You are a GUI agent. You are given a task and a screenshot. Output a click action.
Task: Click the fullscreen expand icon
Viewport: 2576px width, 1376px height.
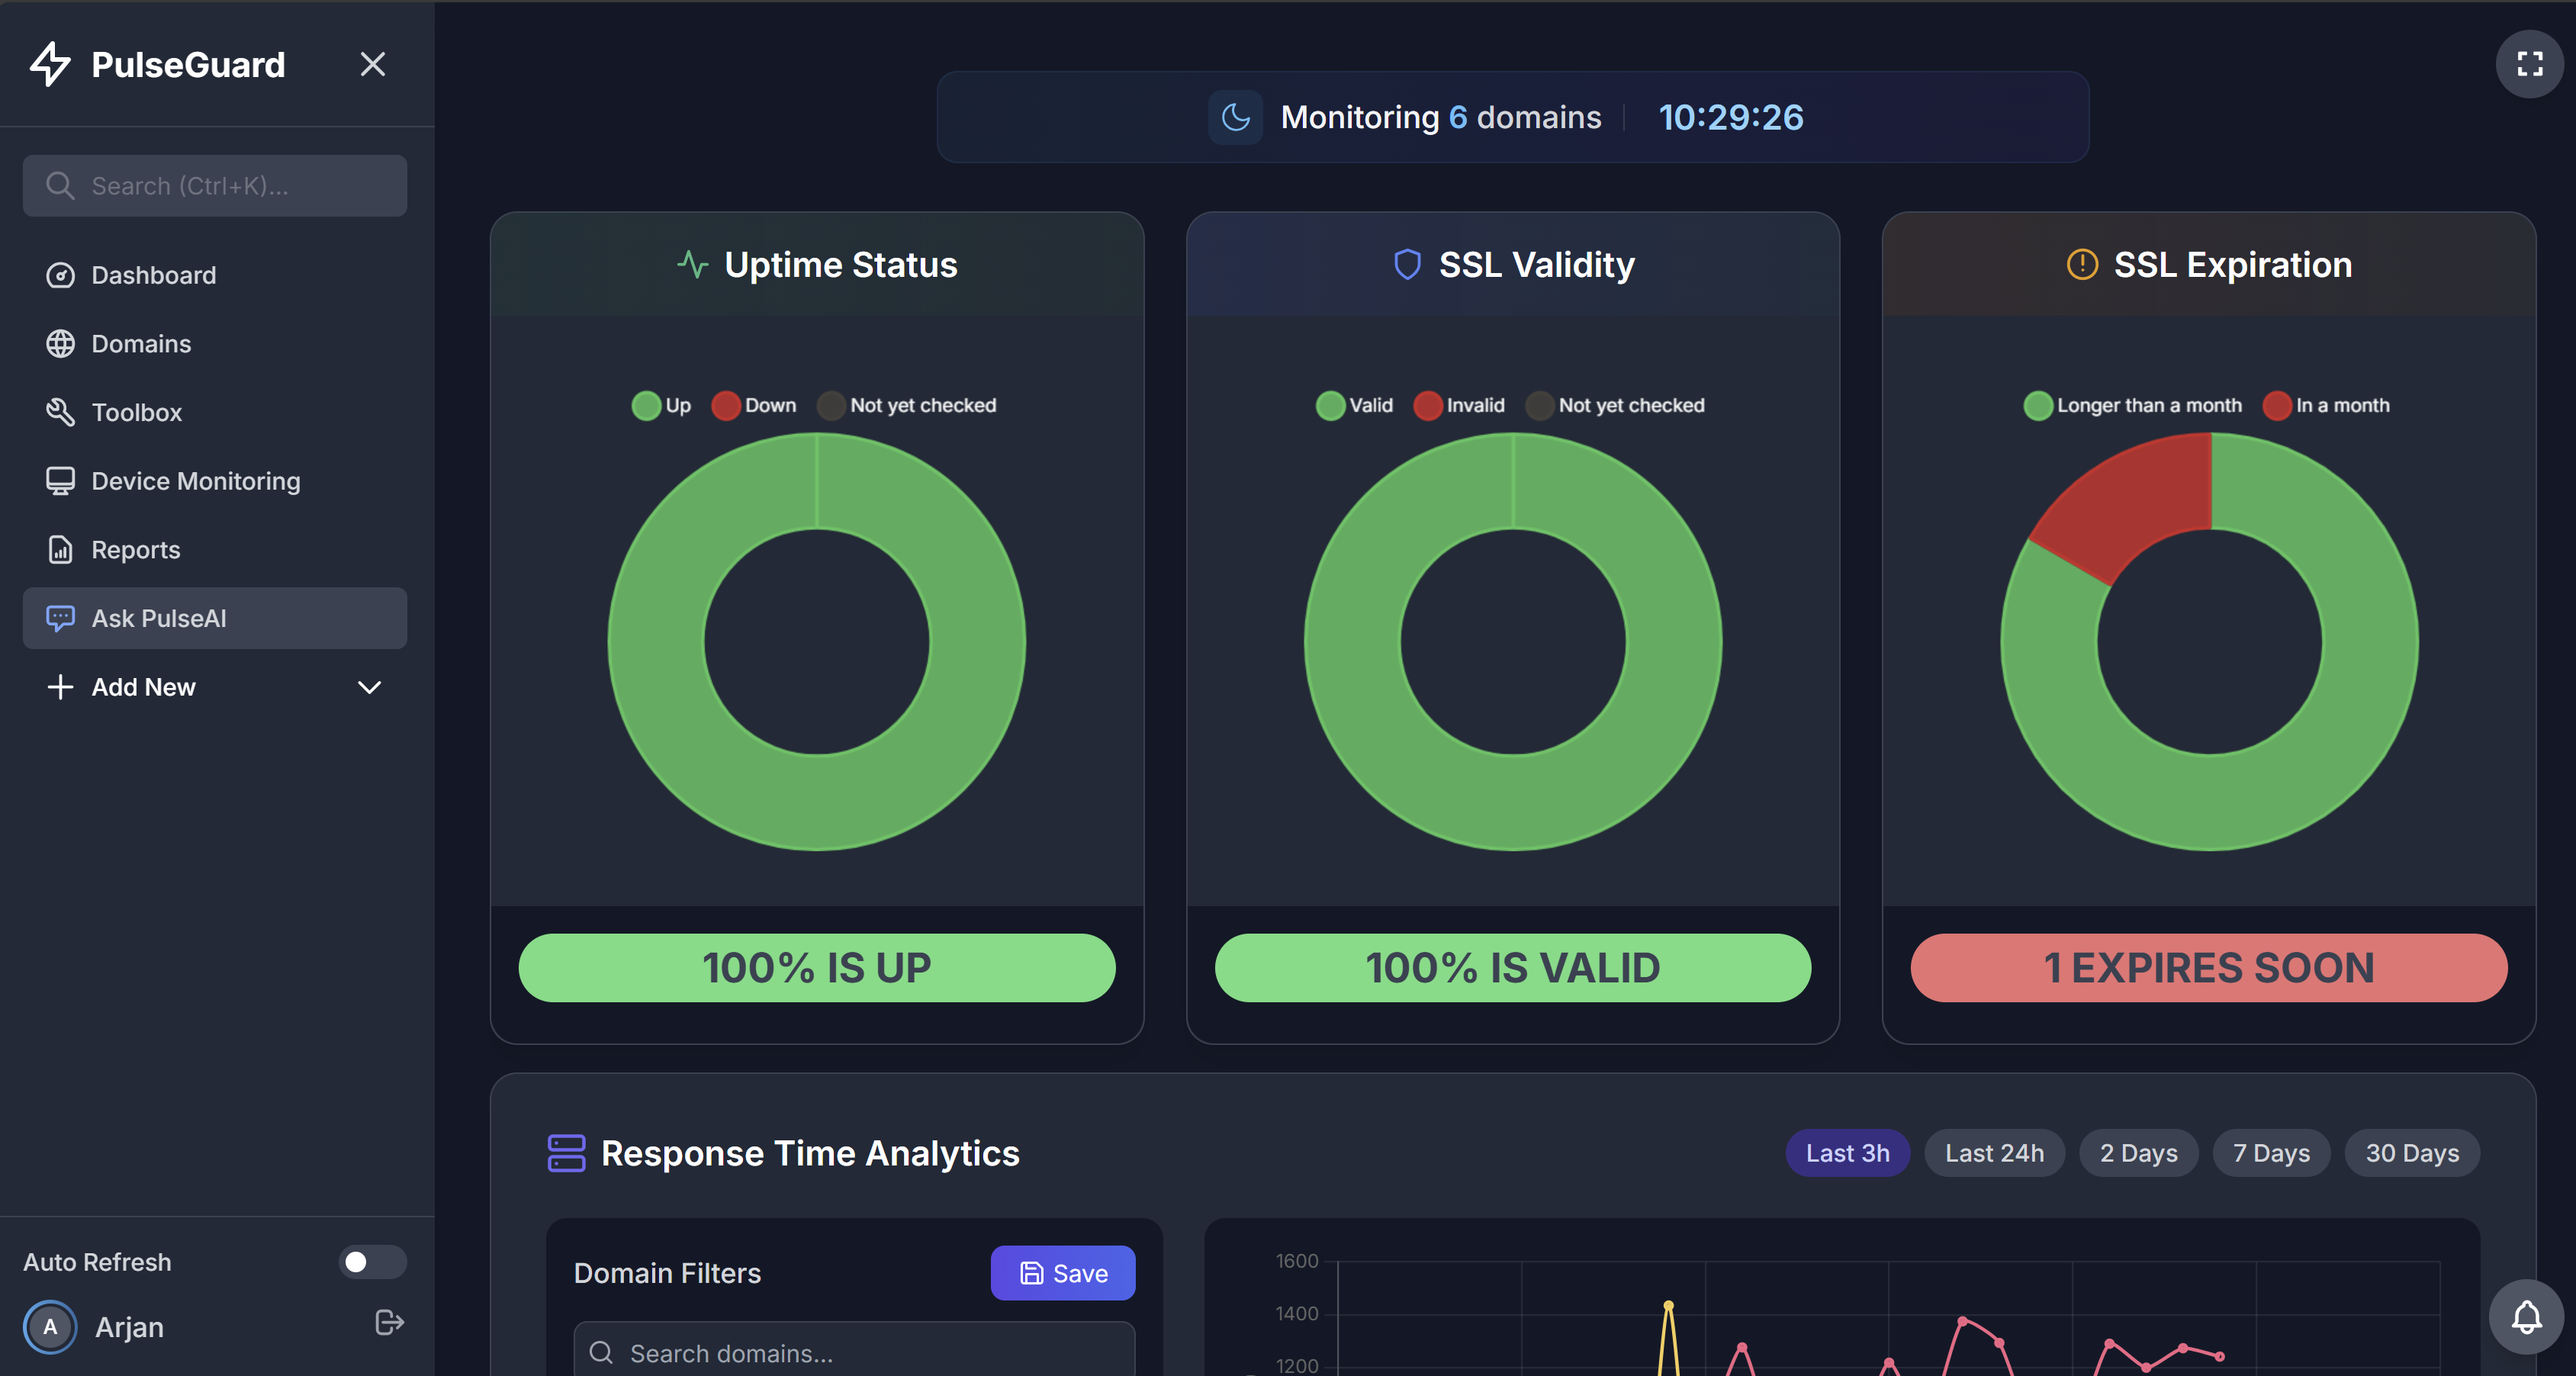coord(2529,64)
